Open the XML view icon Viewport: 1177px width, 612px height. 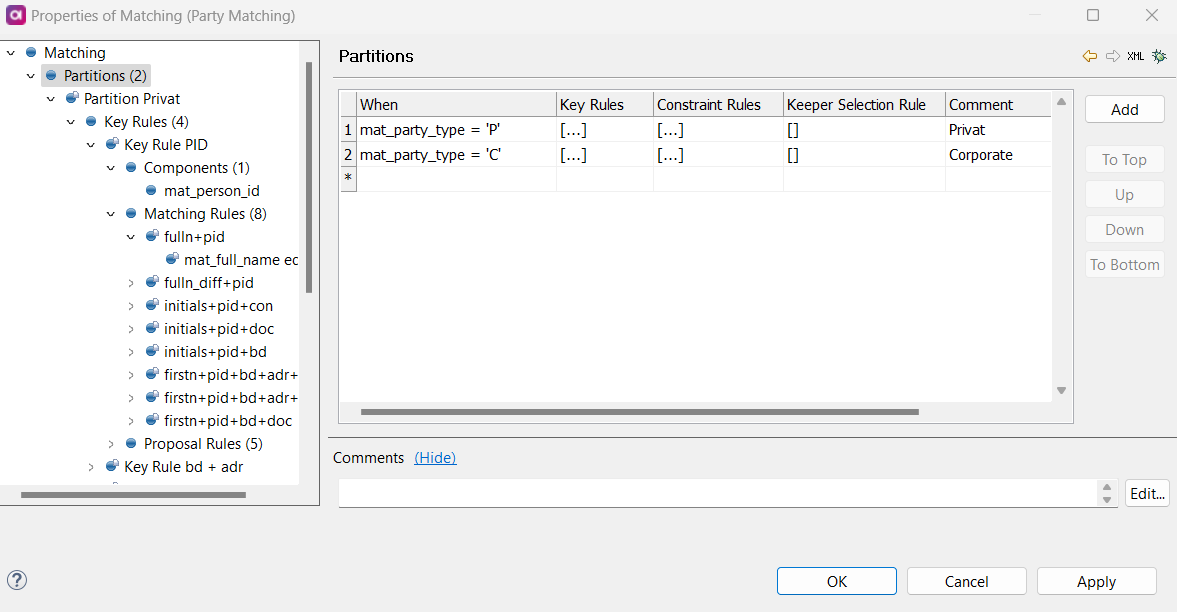tap(1136, 56)
